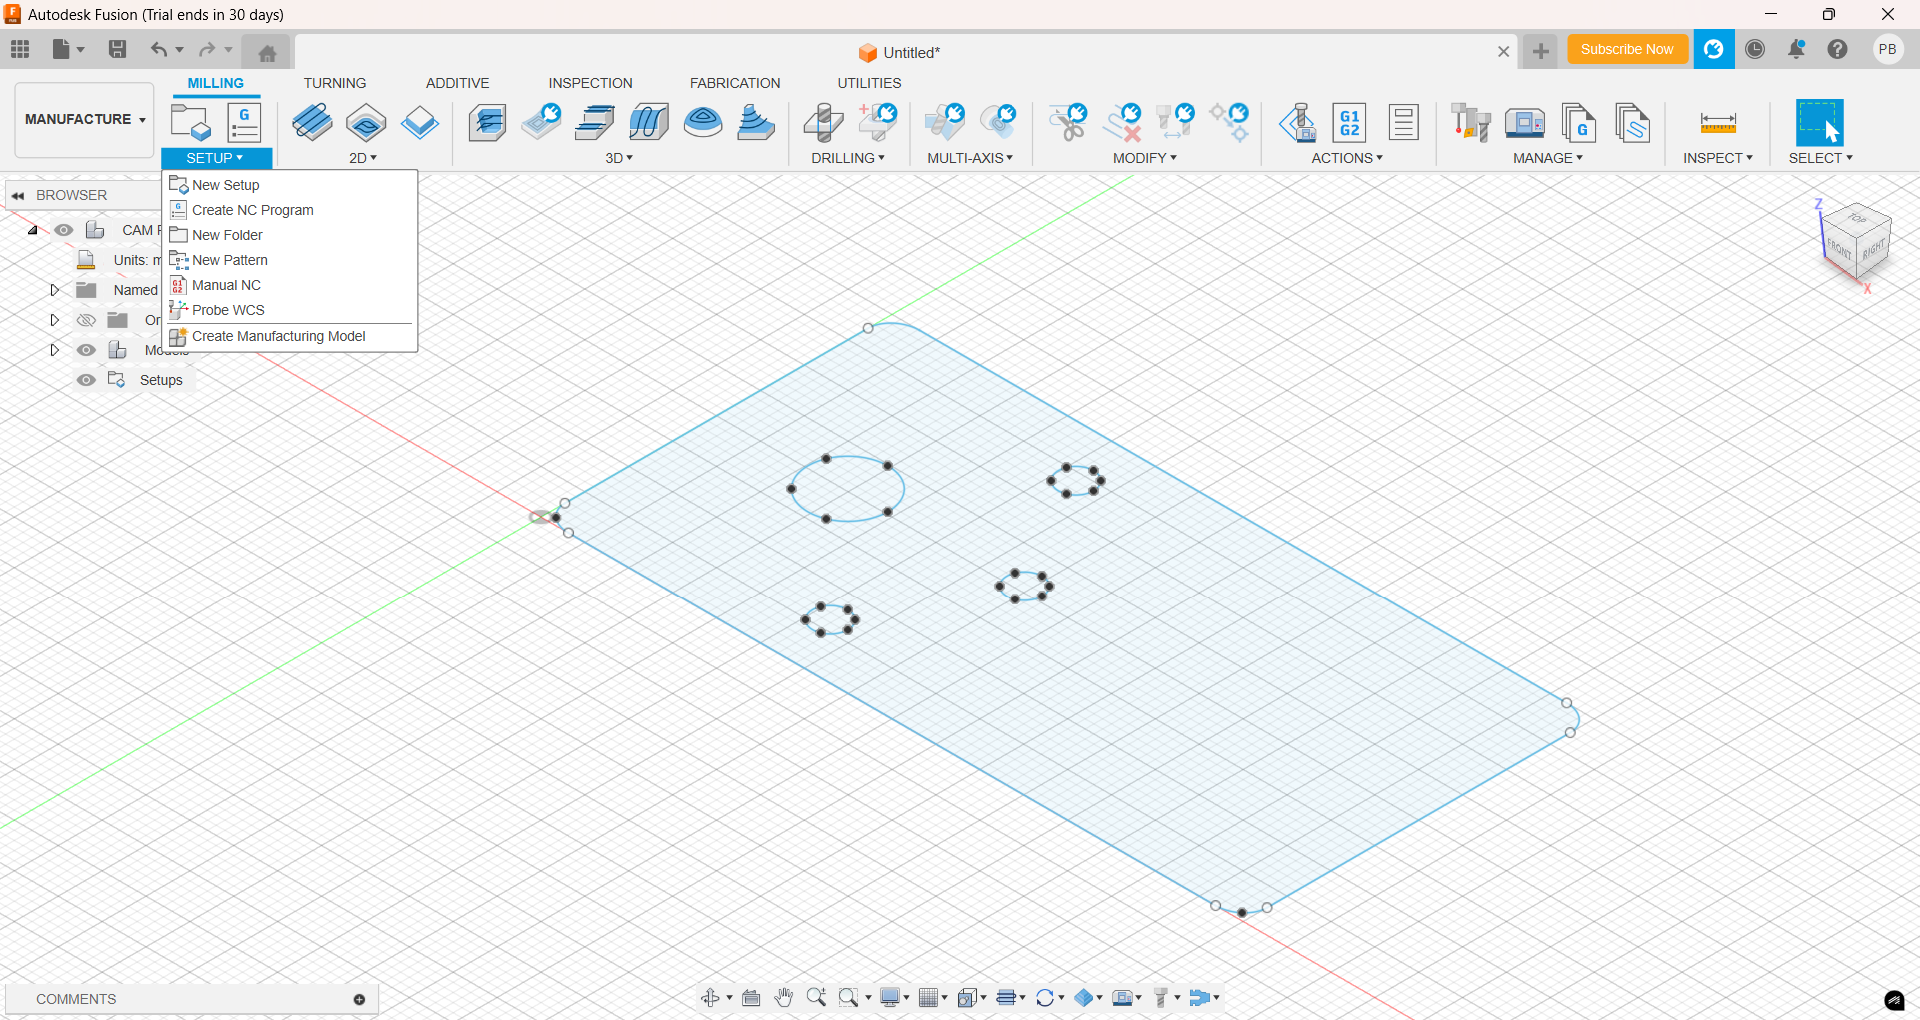This screenshot has height=1020, width=1920.
Task: Open the MODIFY toolbar dropdown
Action: point(1145,158)
